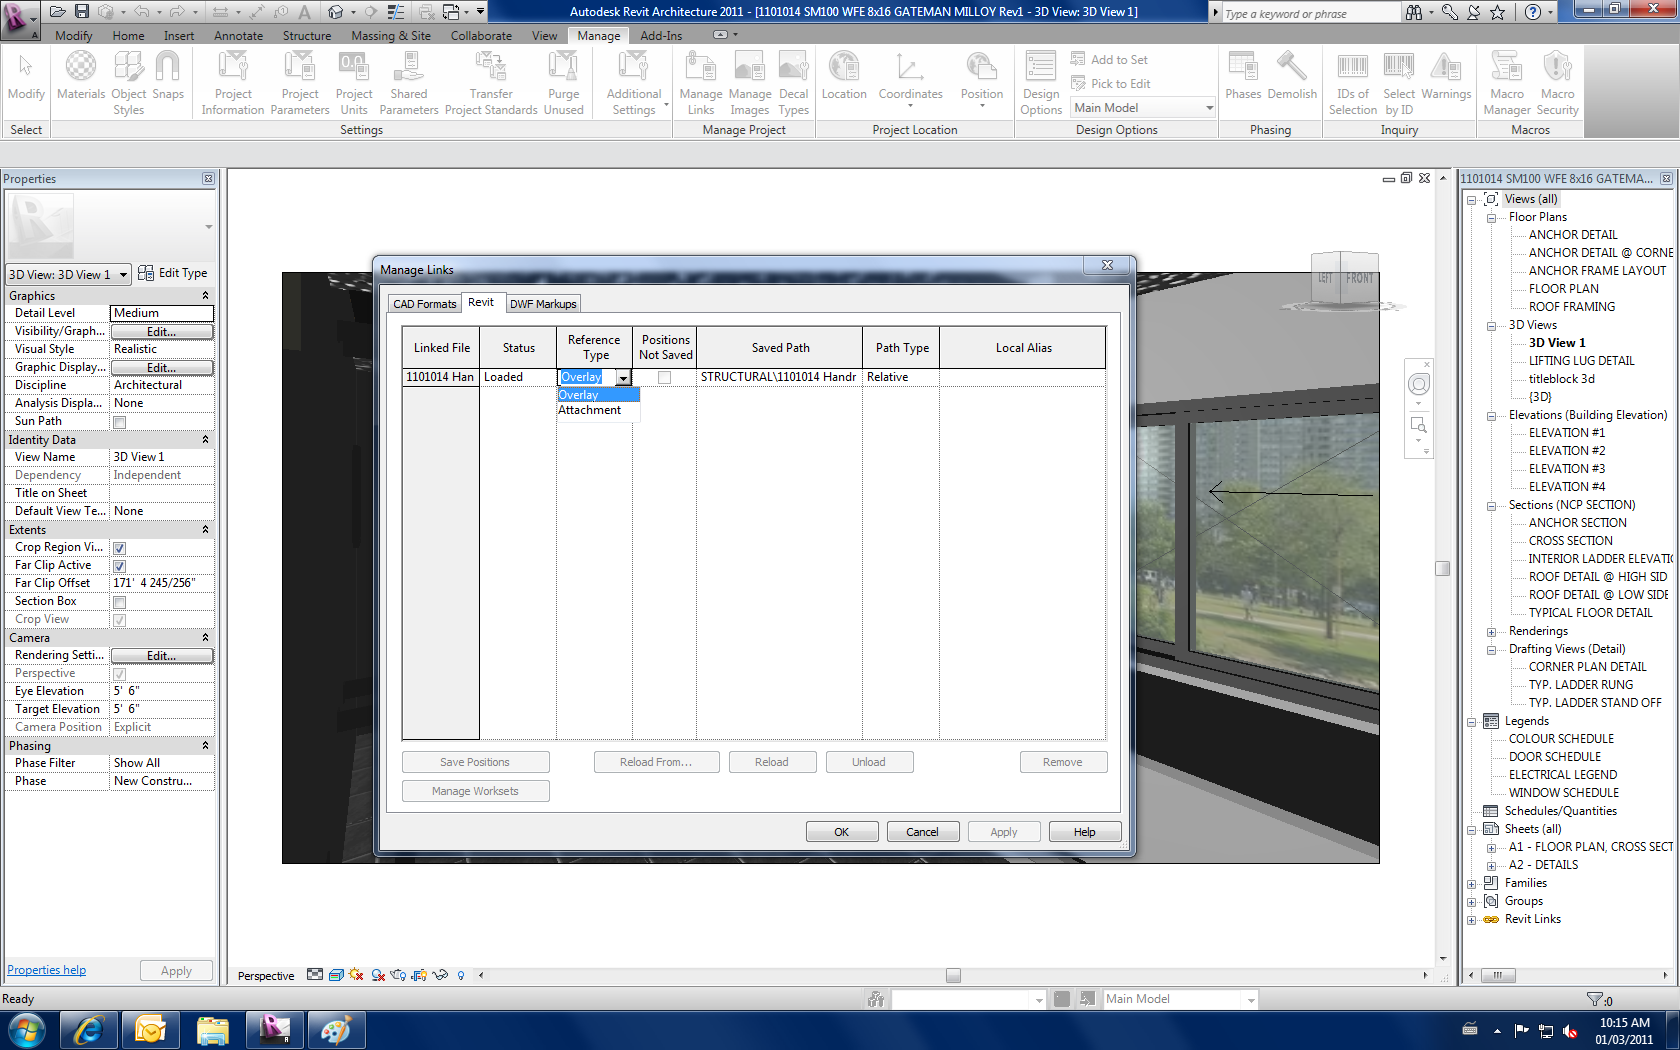Toggle the Sun Path checkbox
This screenshot has height=1050, width=1680.
120,422
